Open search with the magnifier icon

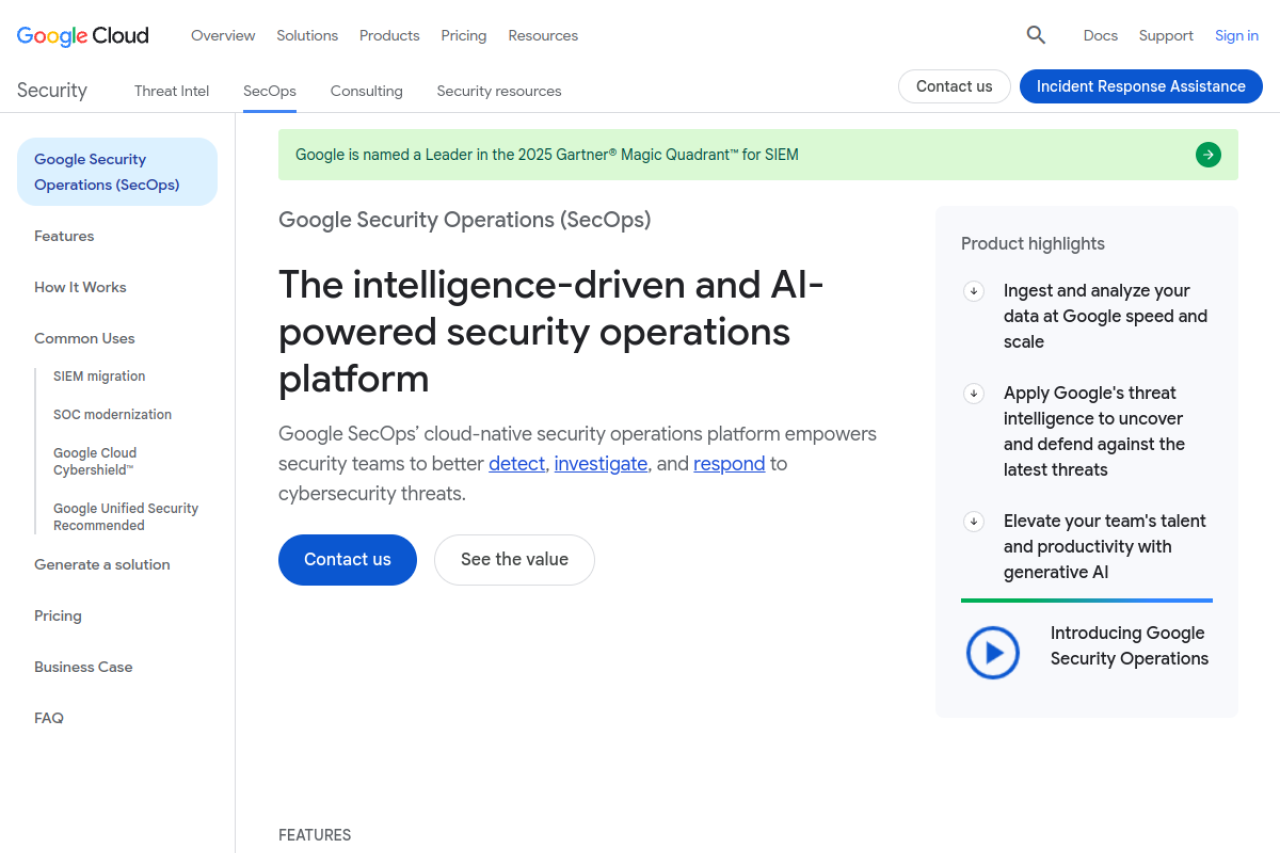[1036, 35]
